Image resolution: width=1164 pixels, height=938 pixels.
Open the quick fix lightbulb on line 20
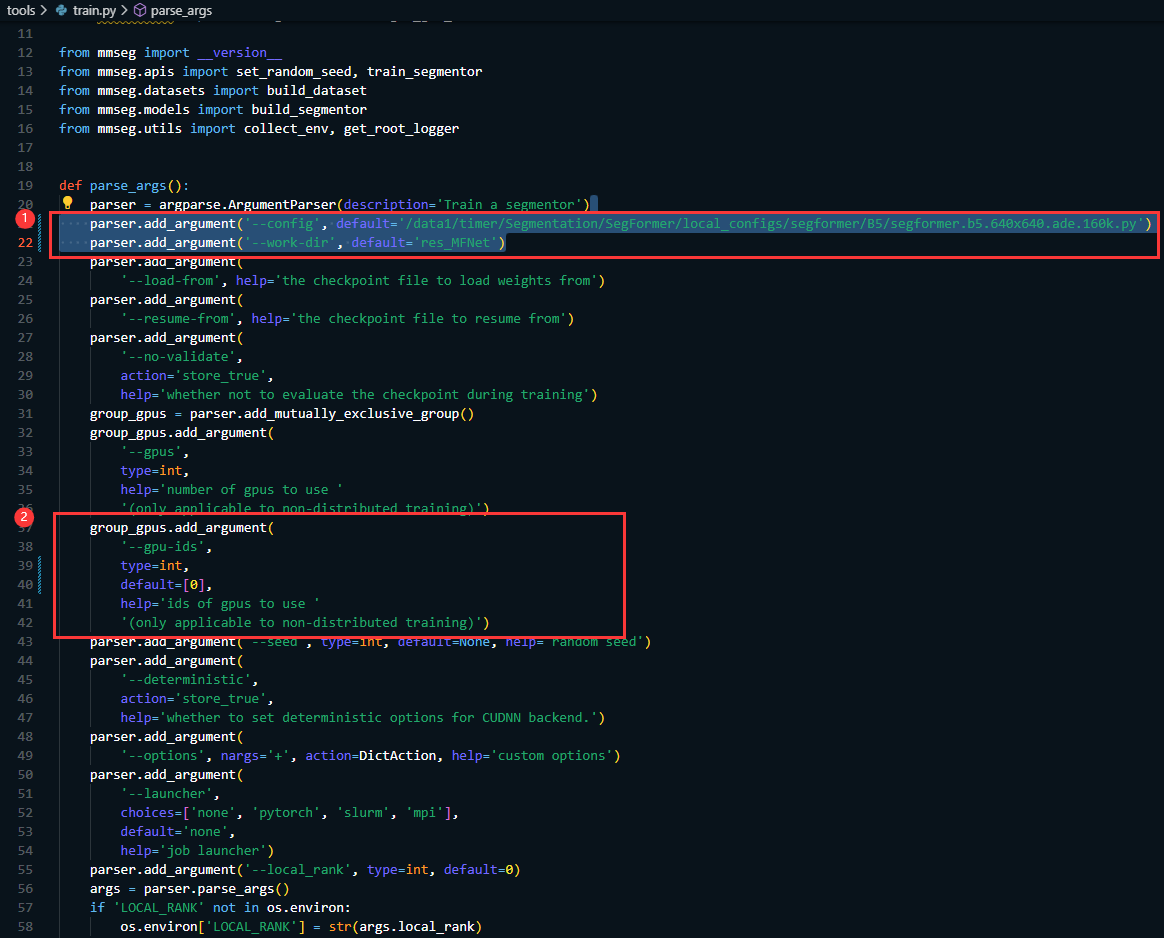[x=67, y=203]
